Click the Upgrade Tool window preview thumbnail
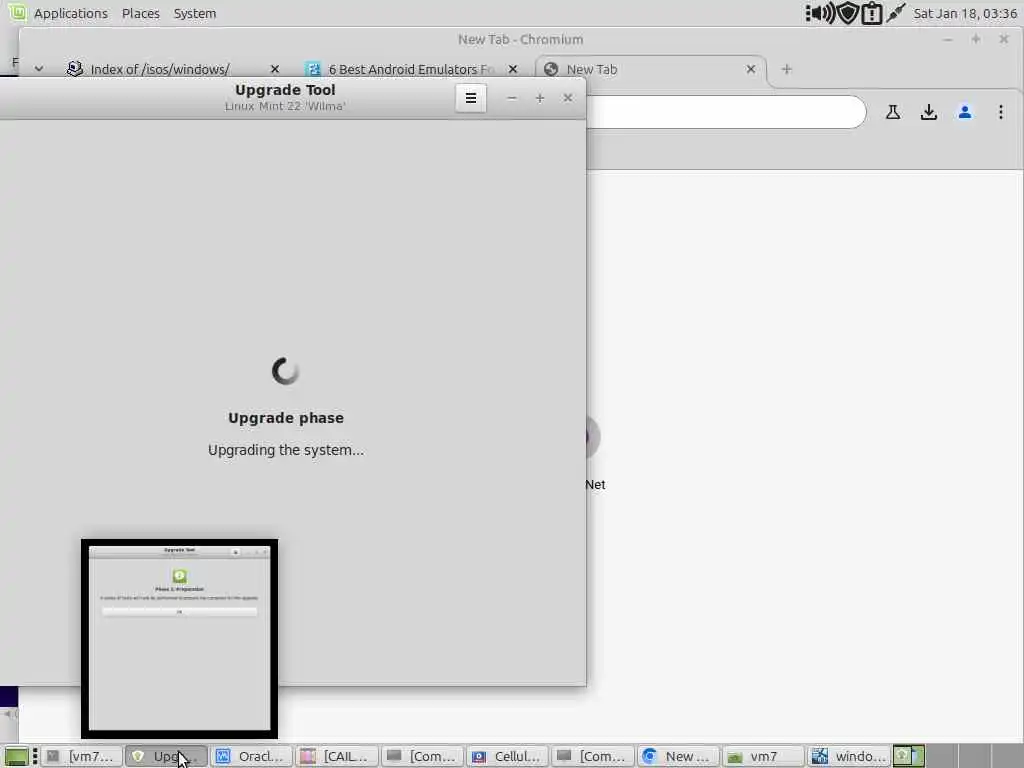The width and height of the screenshot is (1024, 768). point(180,639)
